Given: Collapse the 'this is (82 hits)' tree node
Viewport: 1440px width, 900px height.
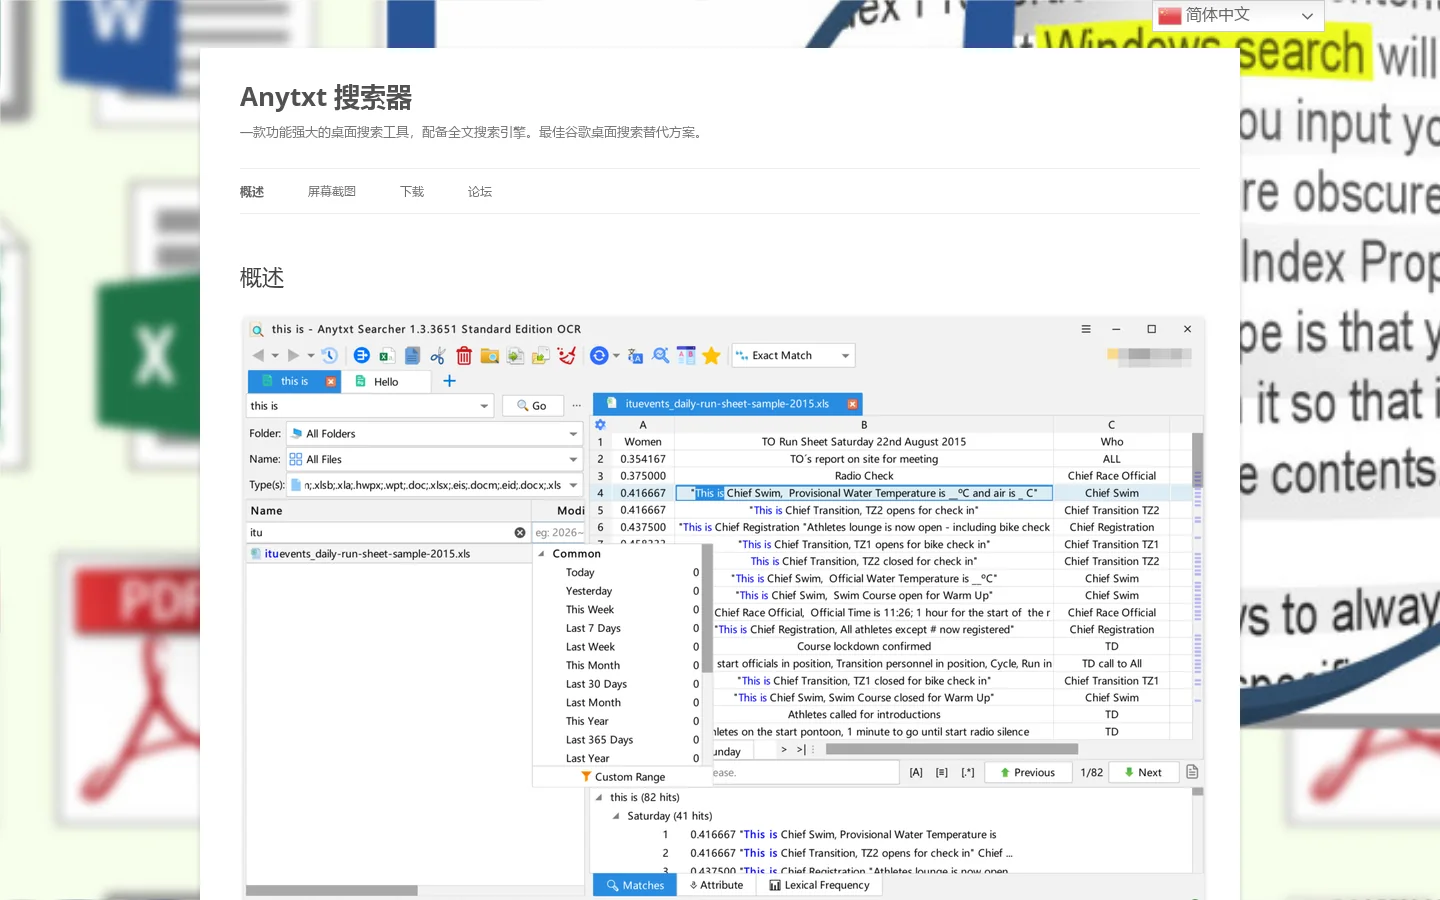Looking at the screenshot, I should tap(599, 798).
